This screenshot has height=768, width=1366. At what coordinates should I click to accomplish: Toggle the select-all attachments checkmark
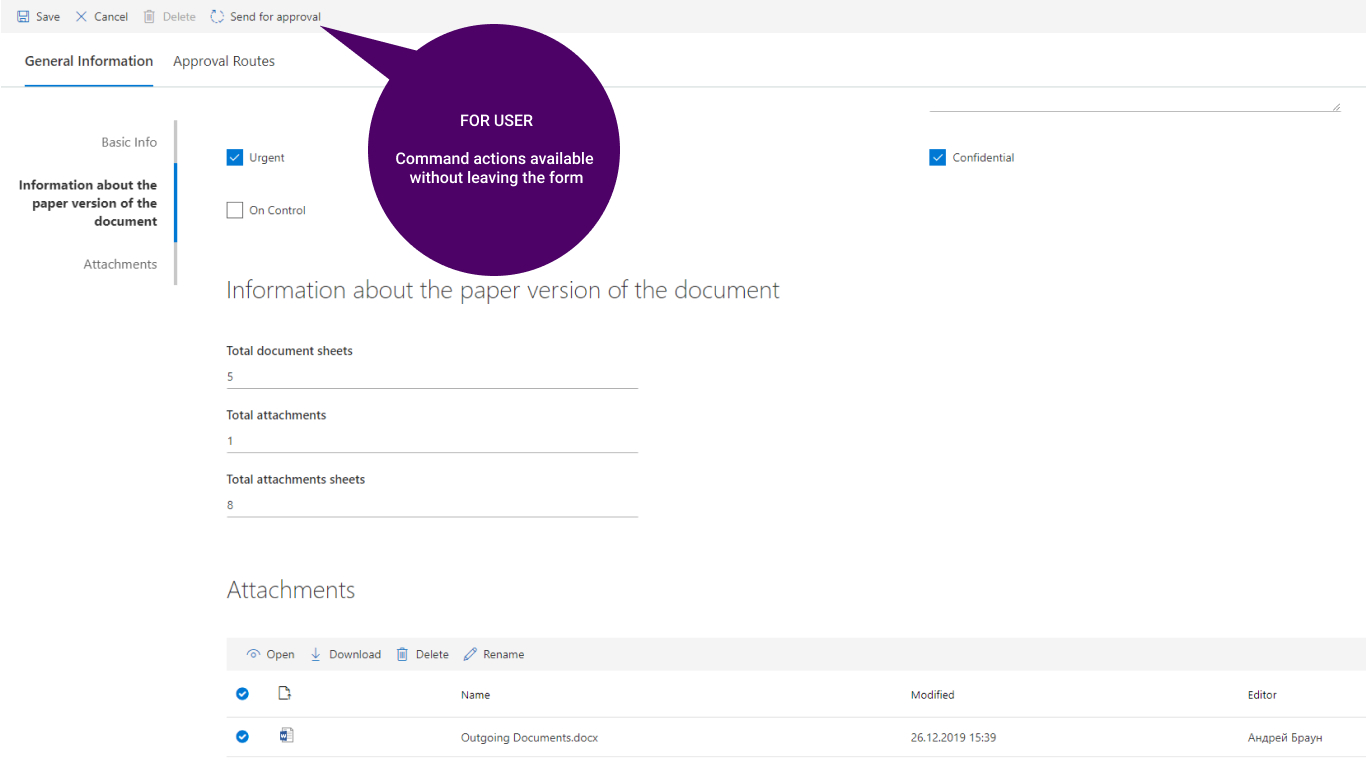pyautogui.click(x=242, y=694)
